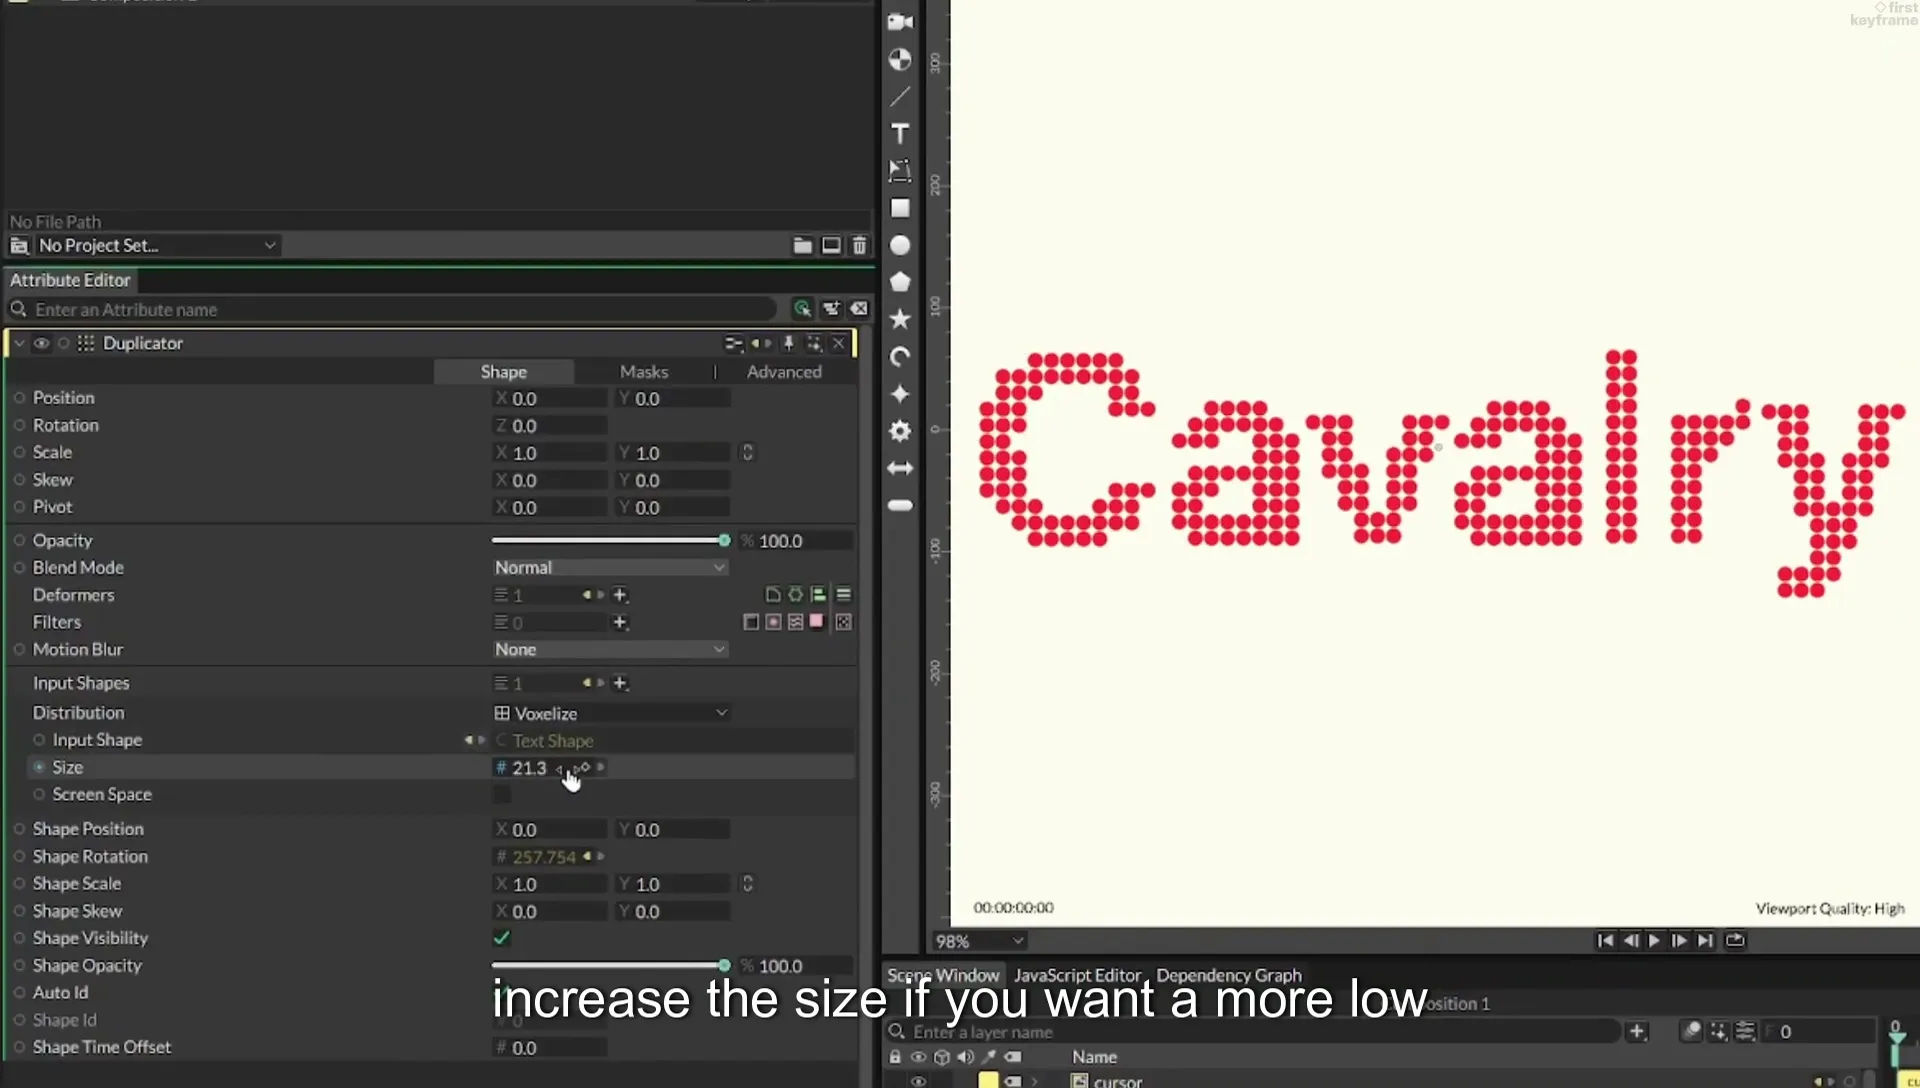The image size is (1920, 1088).
Task: Open the Motion Blur None dropdown
Action: (x=609, y=649)
